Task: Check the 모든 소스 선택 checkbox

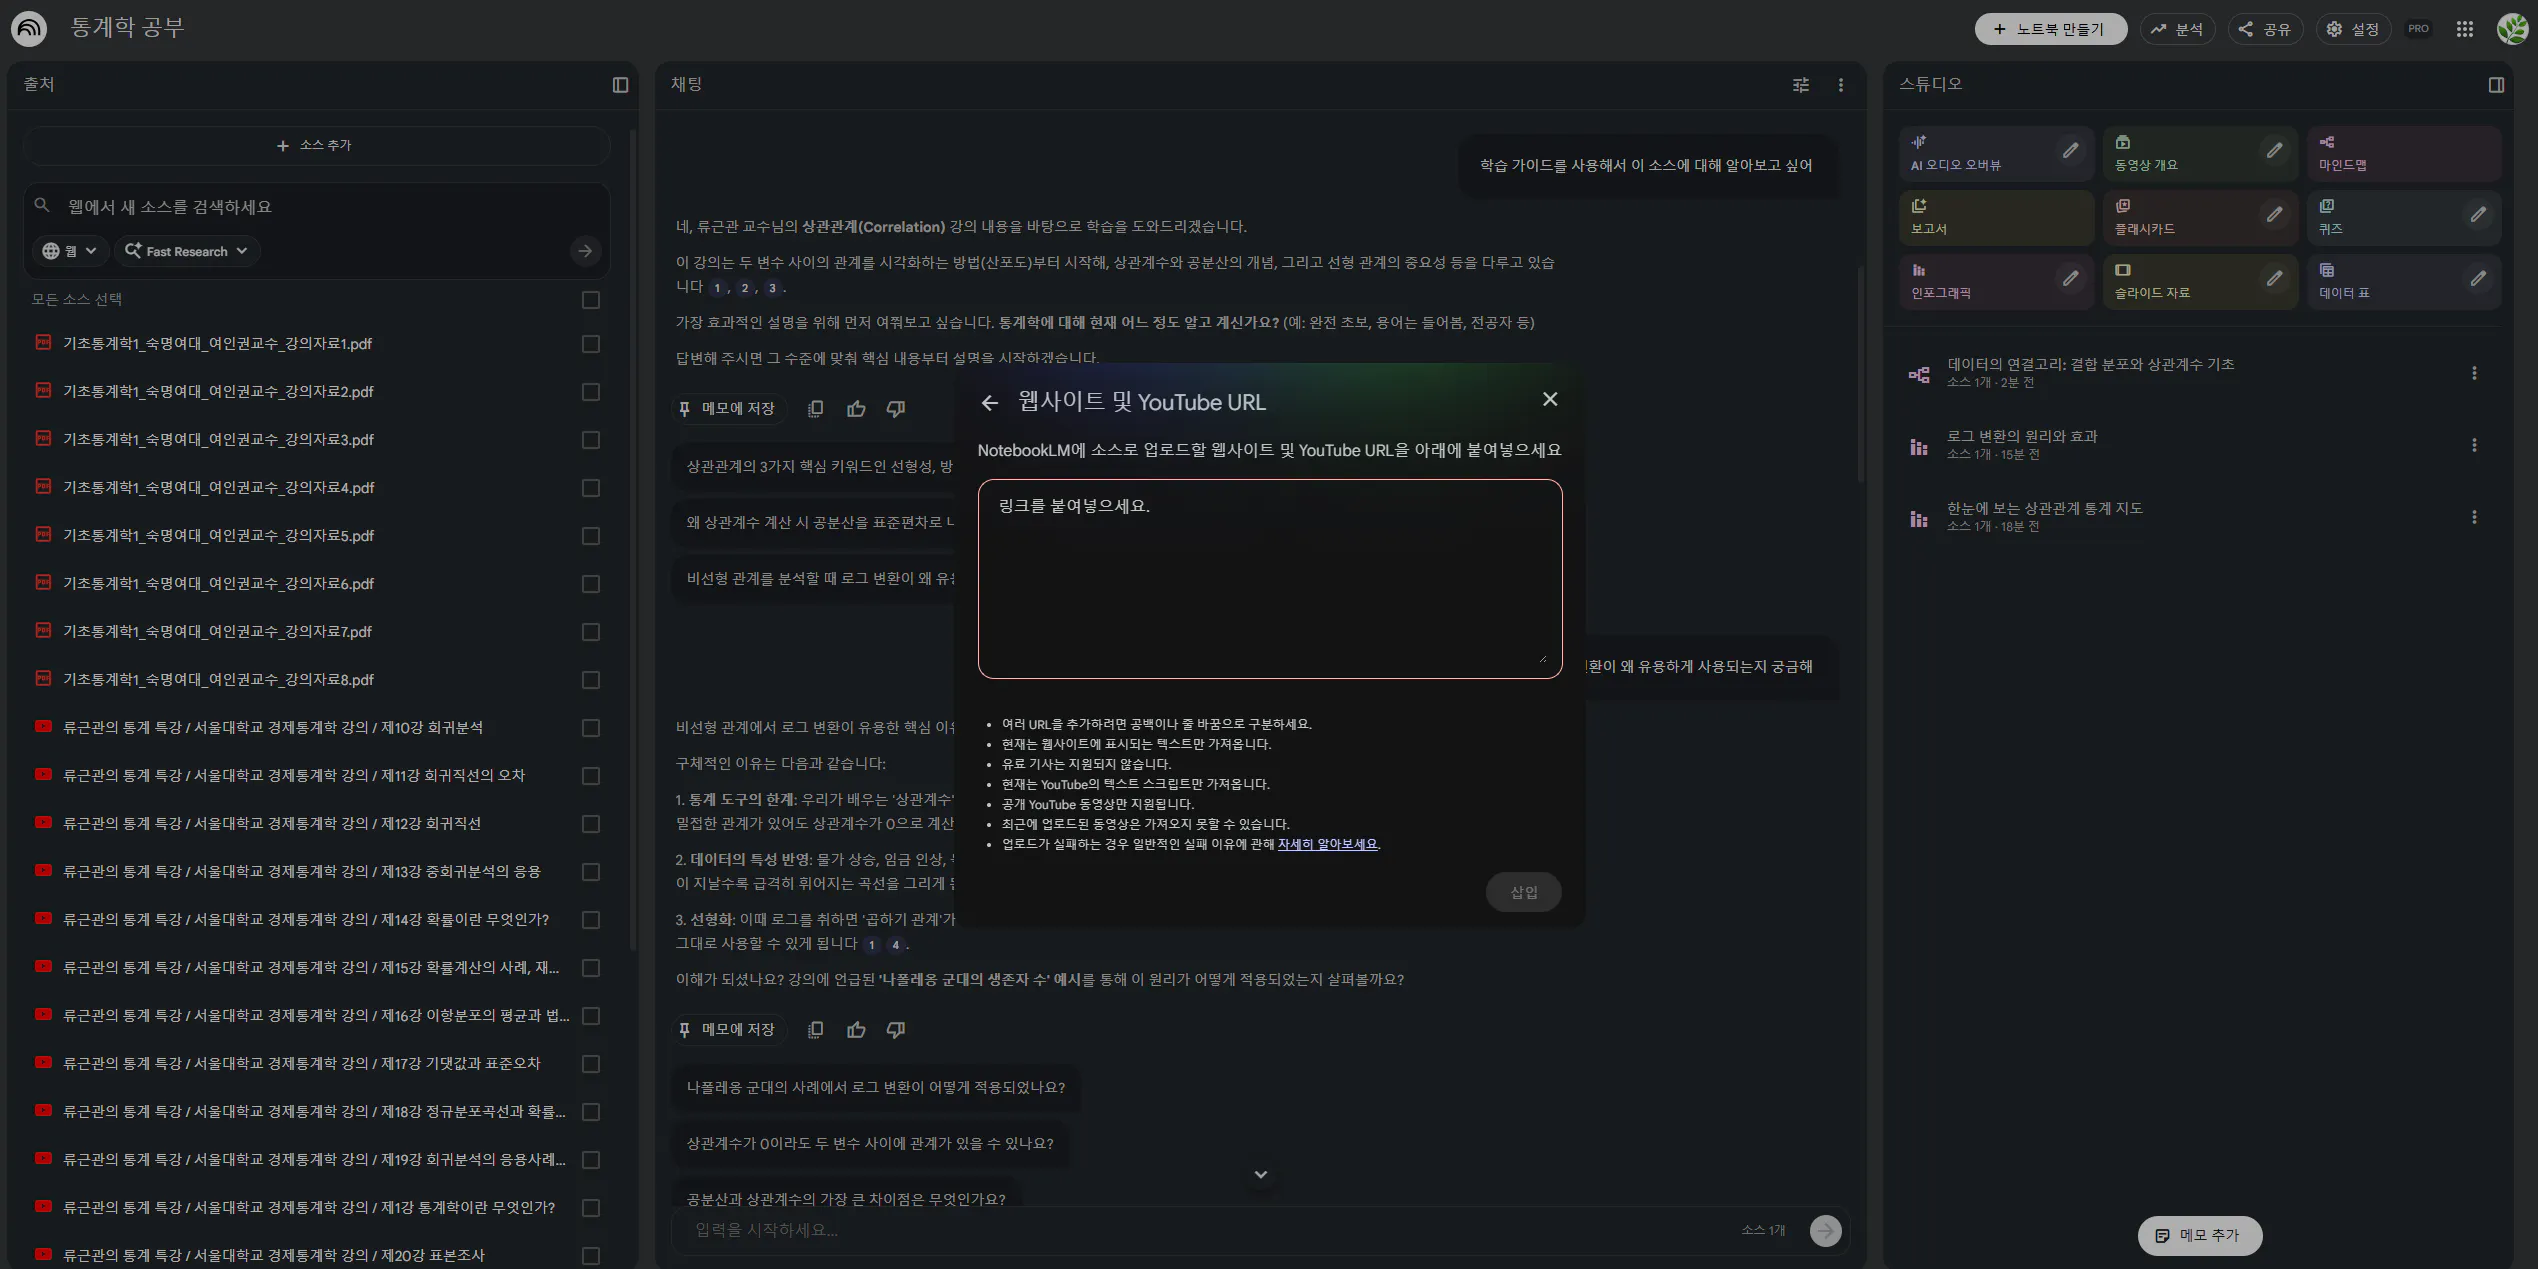Action: pos(591,300)
